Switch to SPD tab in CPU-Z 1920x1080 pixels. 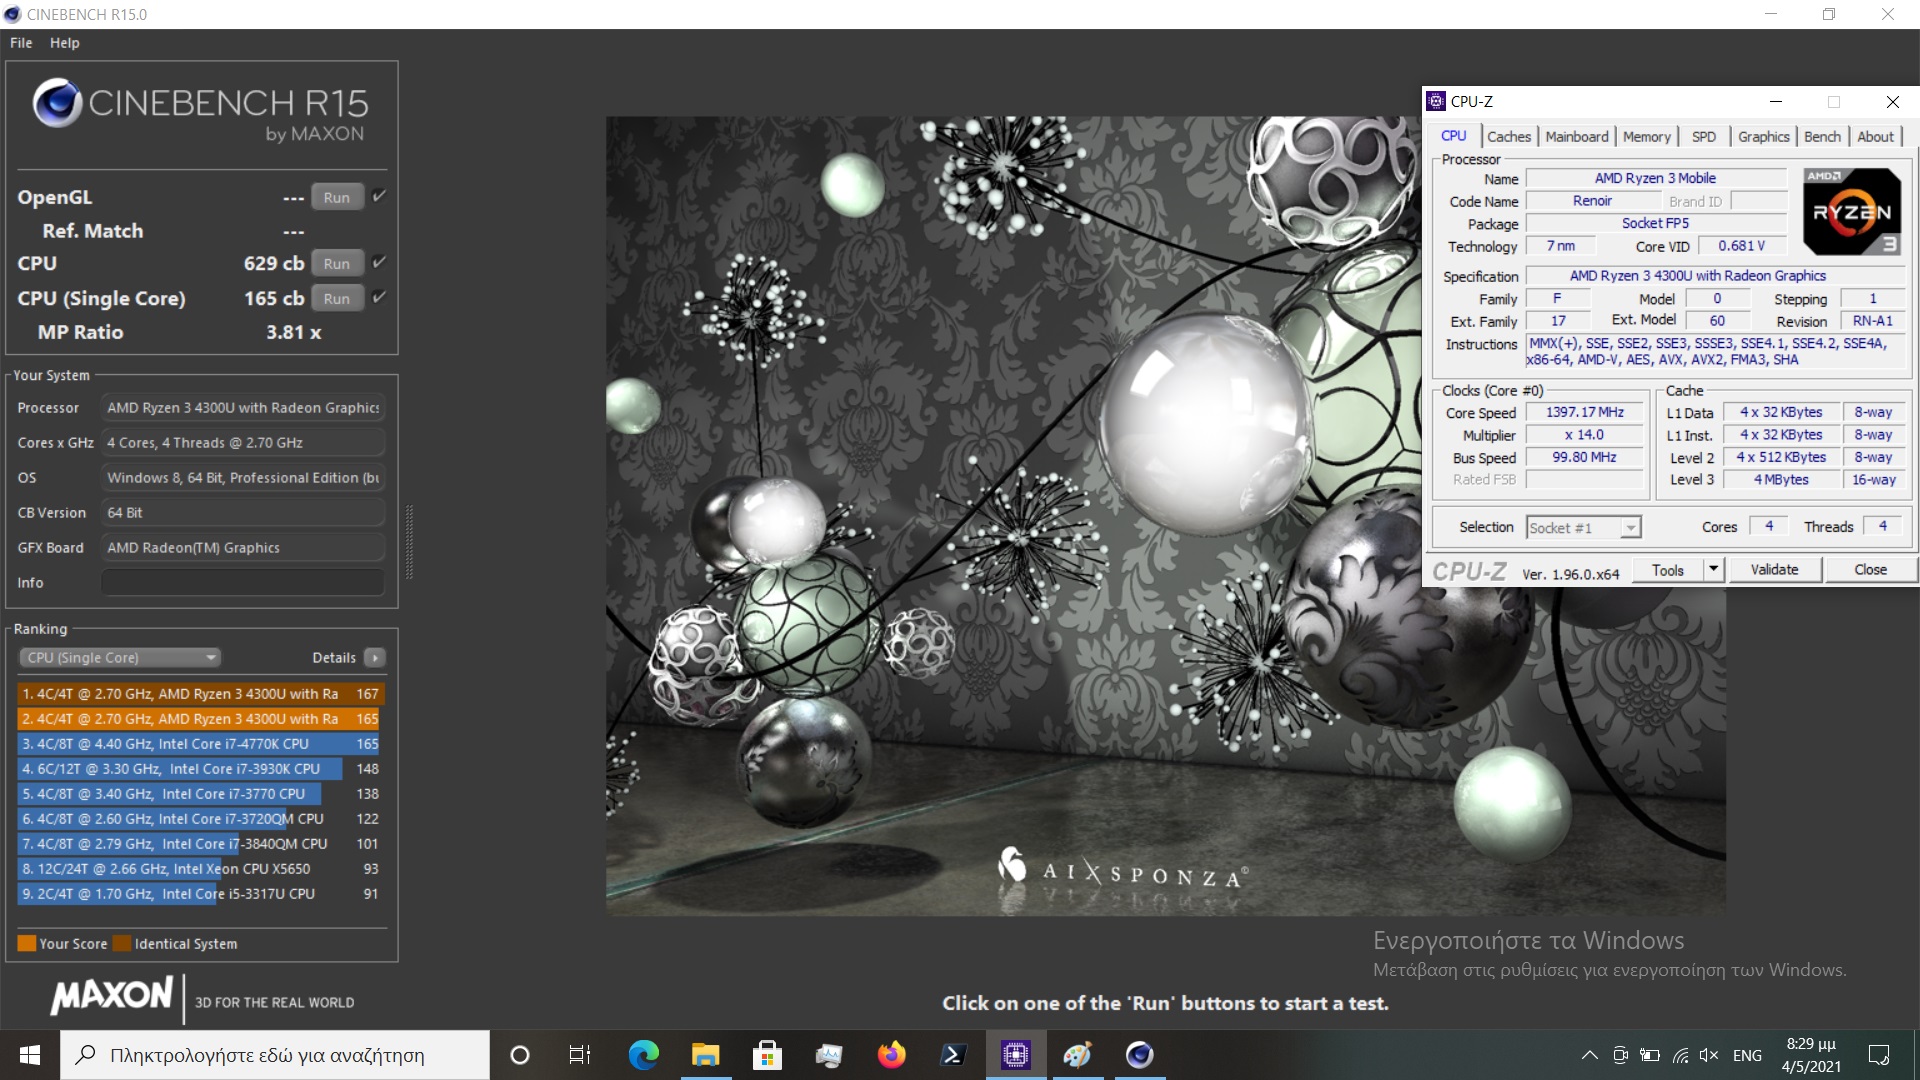[x=1703, y=136]
